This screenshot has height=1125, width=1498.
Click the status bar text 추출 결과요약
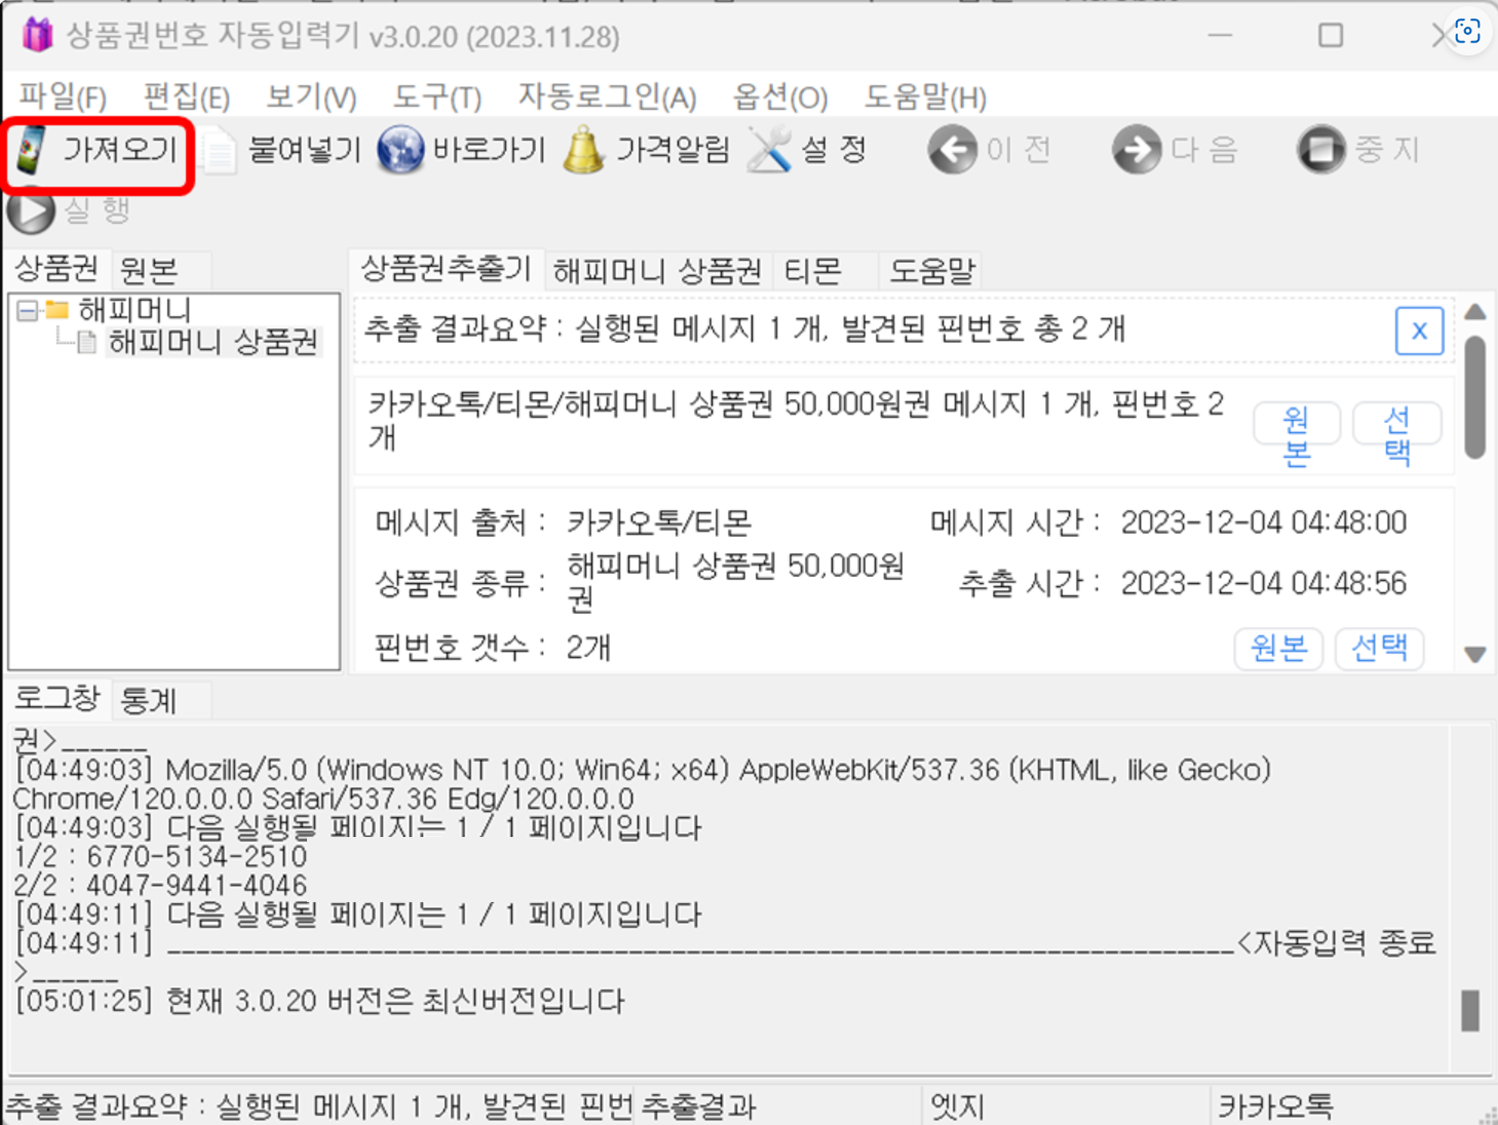[x=318, y=1106]
